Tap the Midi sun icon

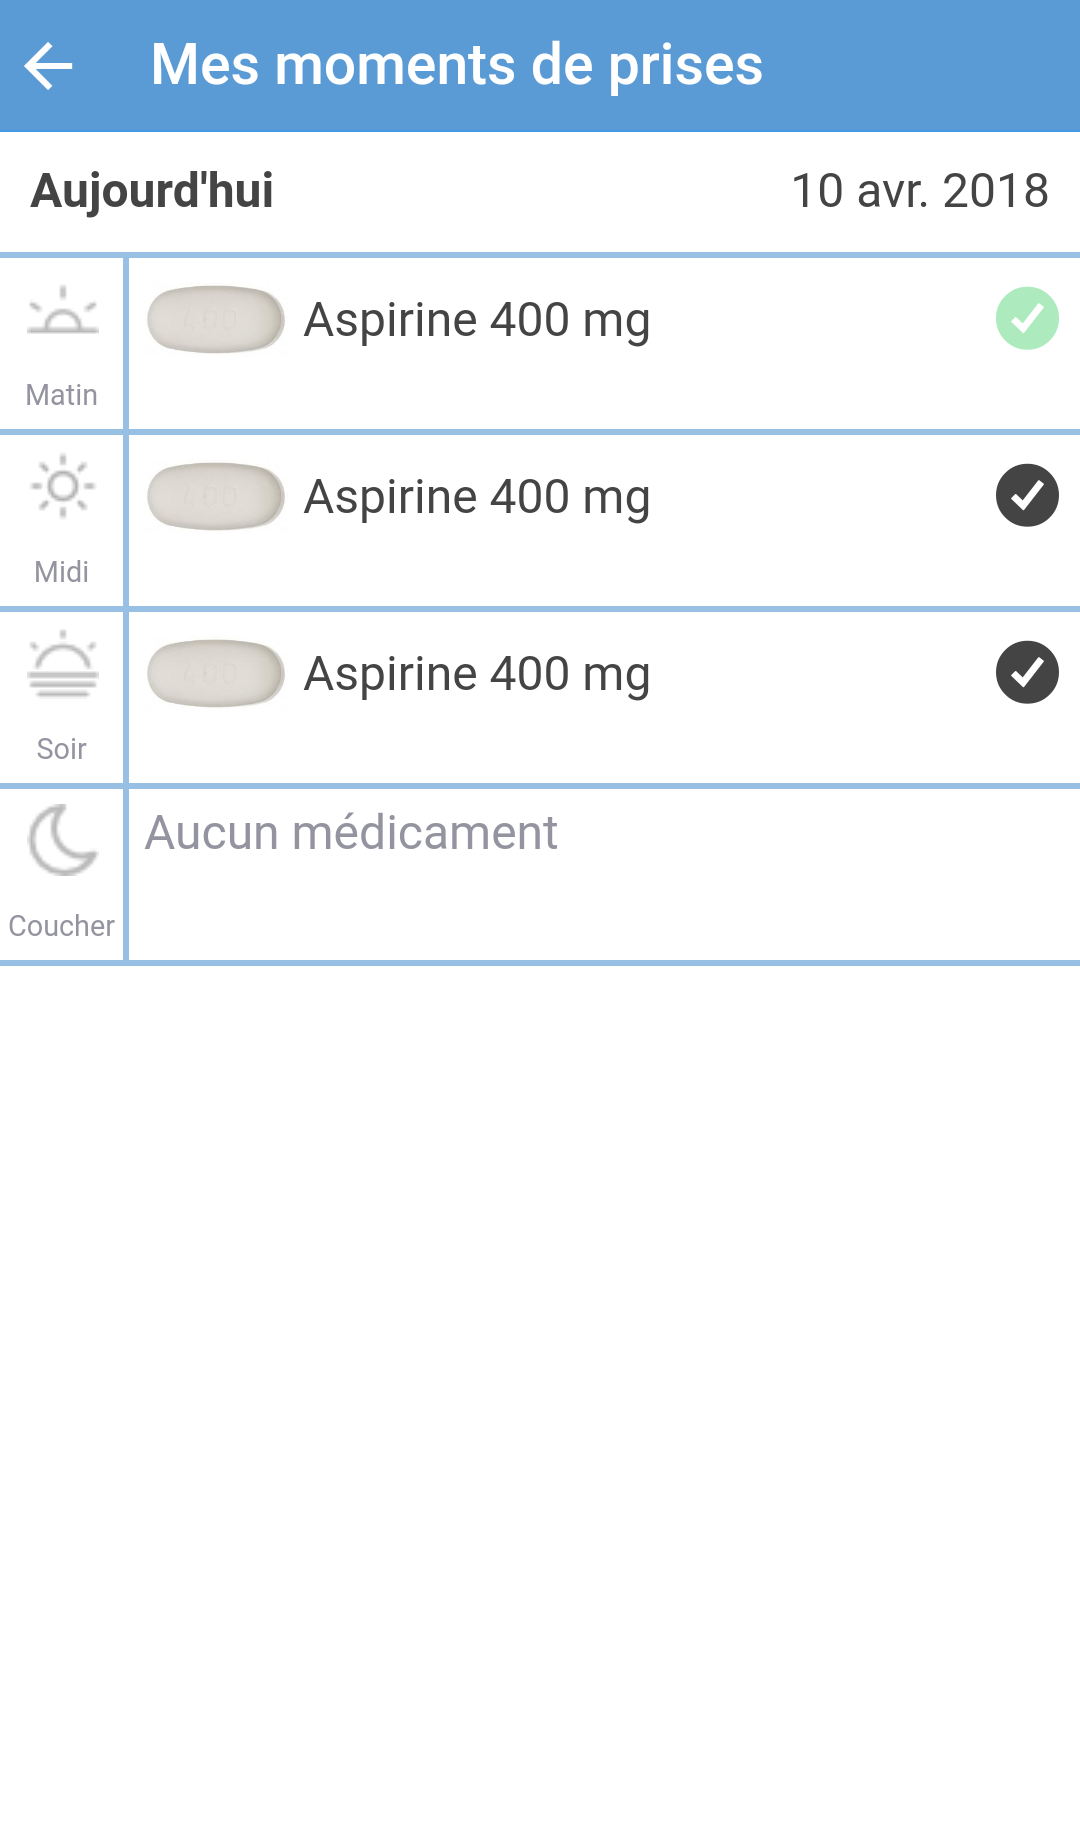point(63,487)
